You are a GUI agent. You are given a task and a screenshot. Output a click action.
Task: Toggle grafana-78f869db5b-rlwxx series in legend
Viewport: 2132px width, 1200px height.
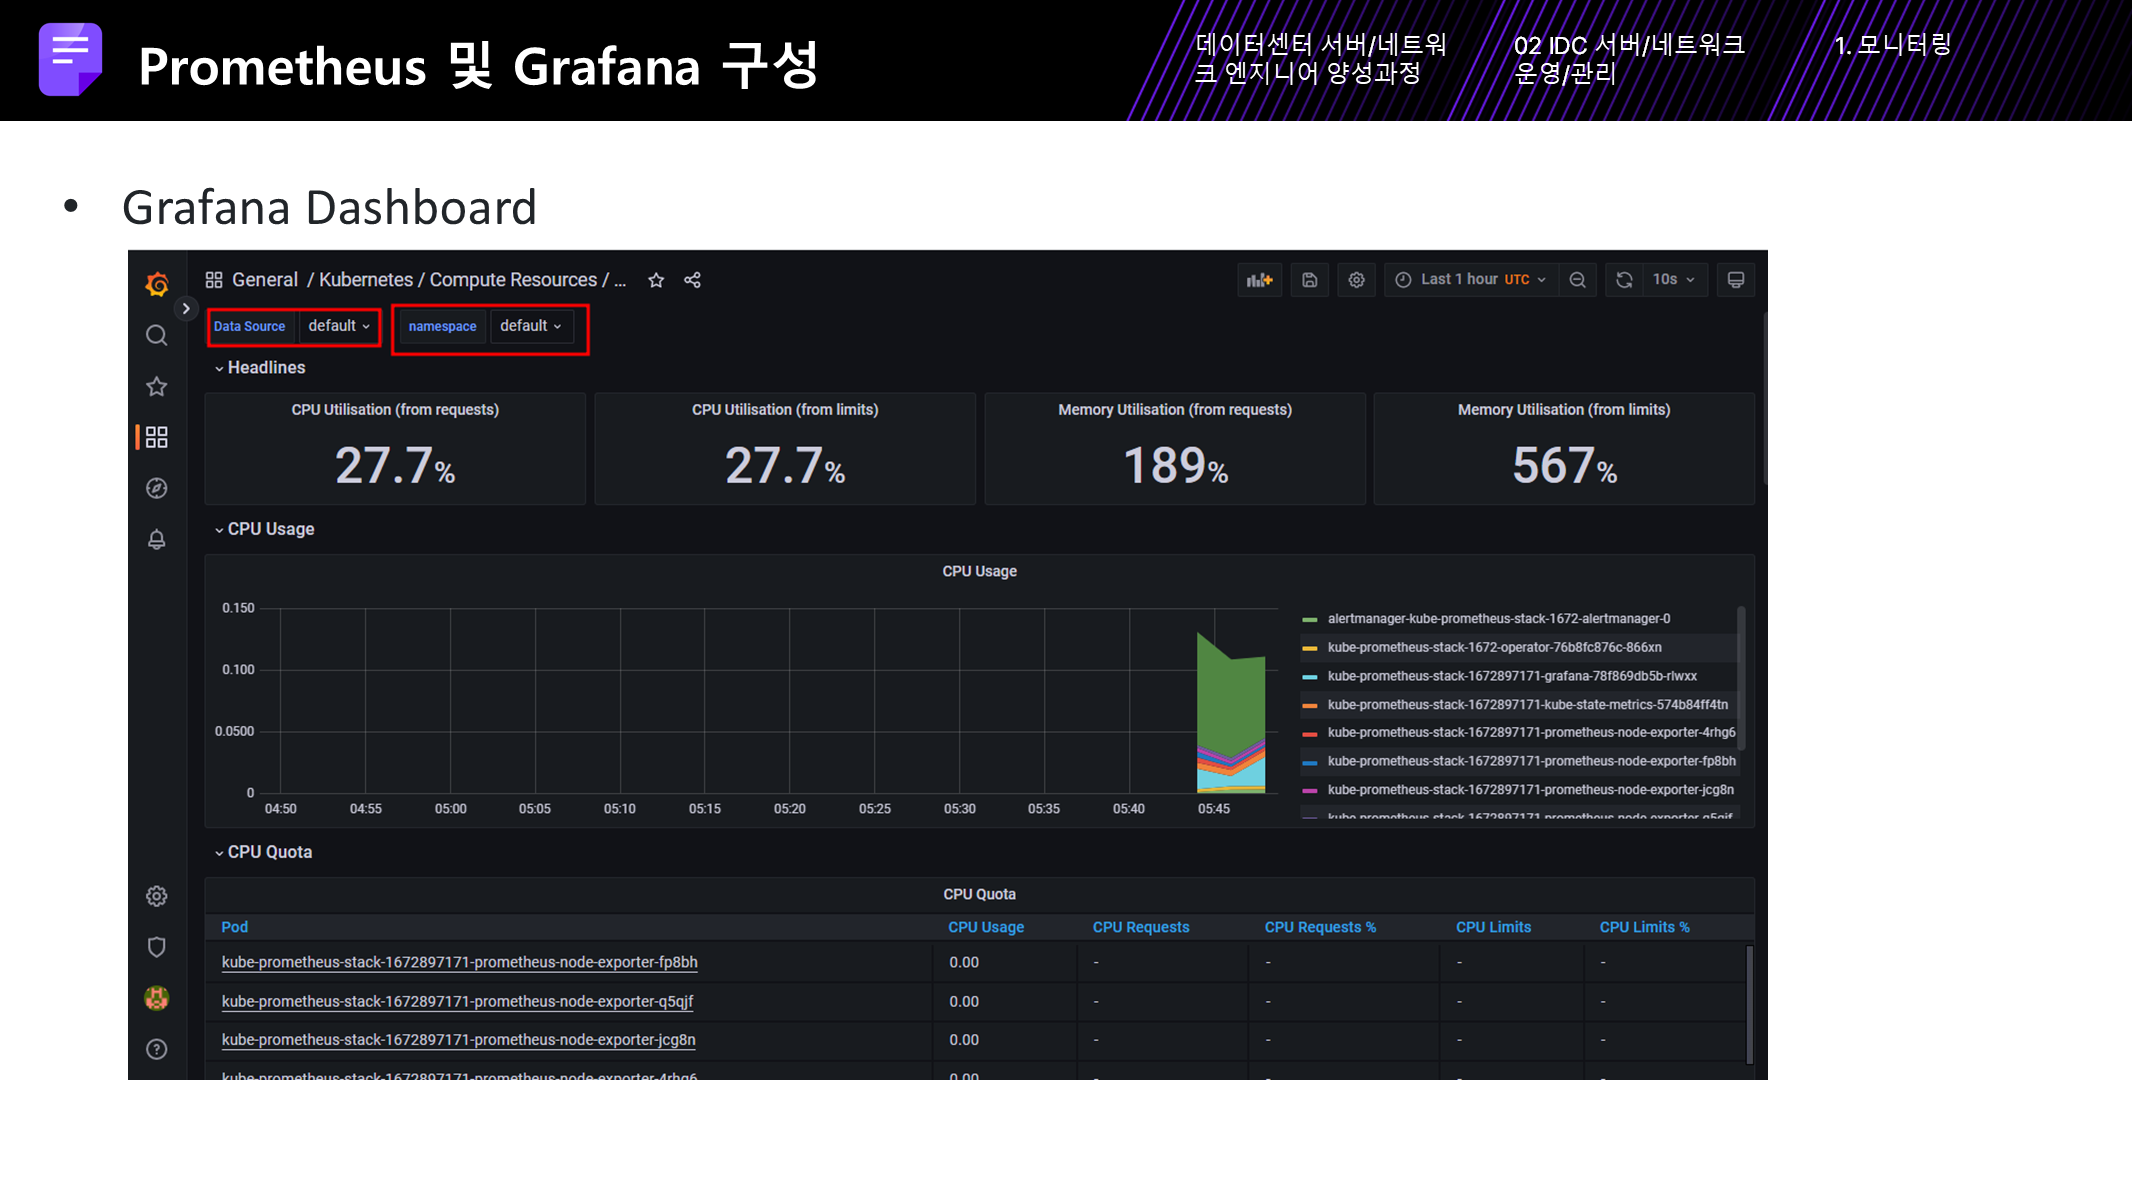(1511, 676)
